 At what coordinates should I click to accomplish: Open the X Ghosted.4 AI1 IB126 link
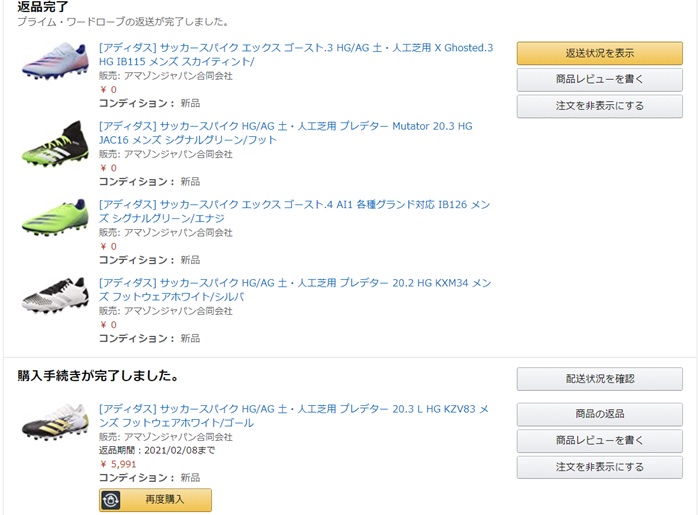[x=293, y=211]
